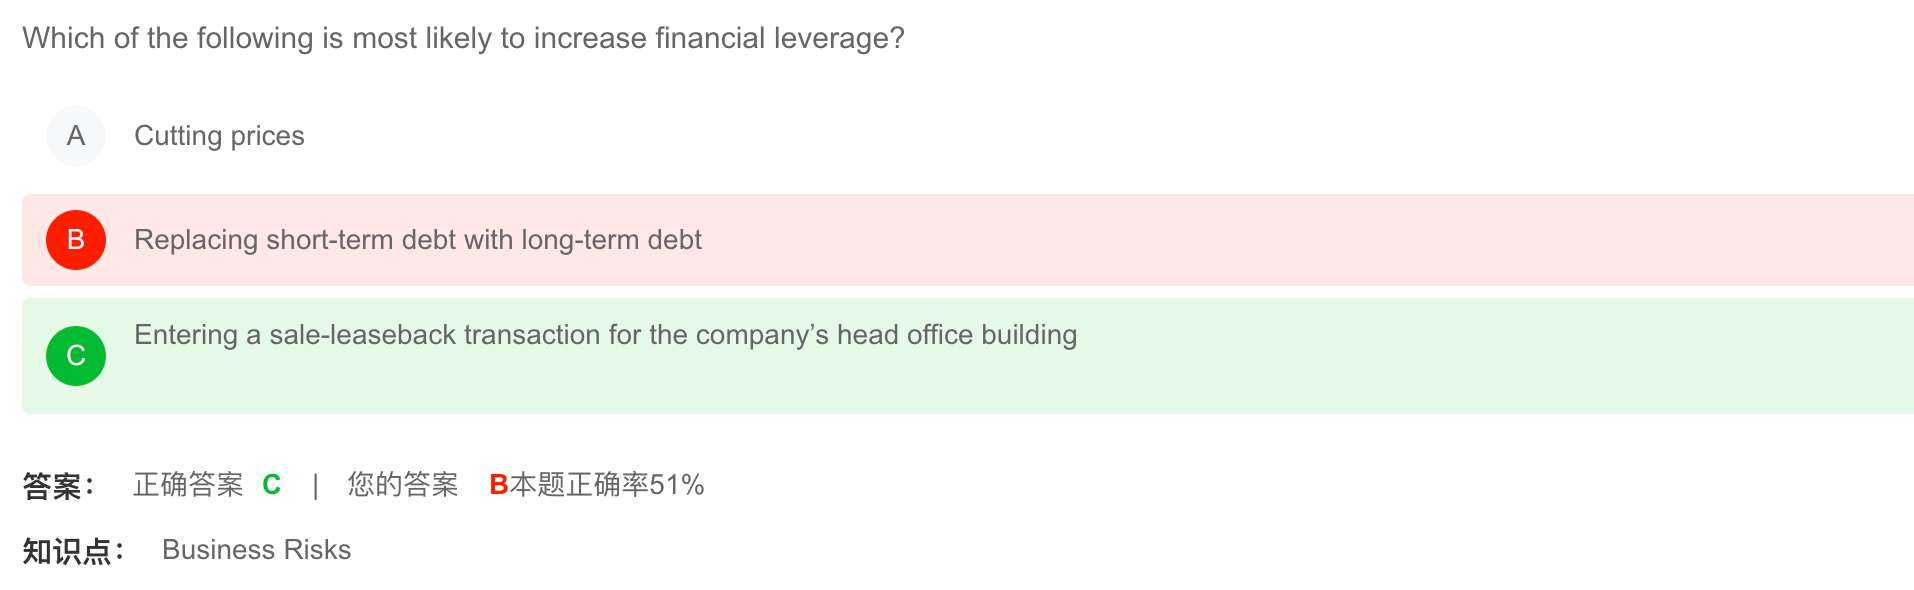Screen dimensions: 1914x590
Task: Click empty space in the green option C row
Action: 1400,370
